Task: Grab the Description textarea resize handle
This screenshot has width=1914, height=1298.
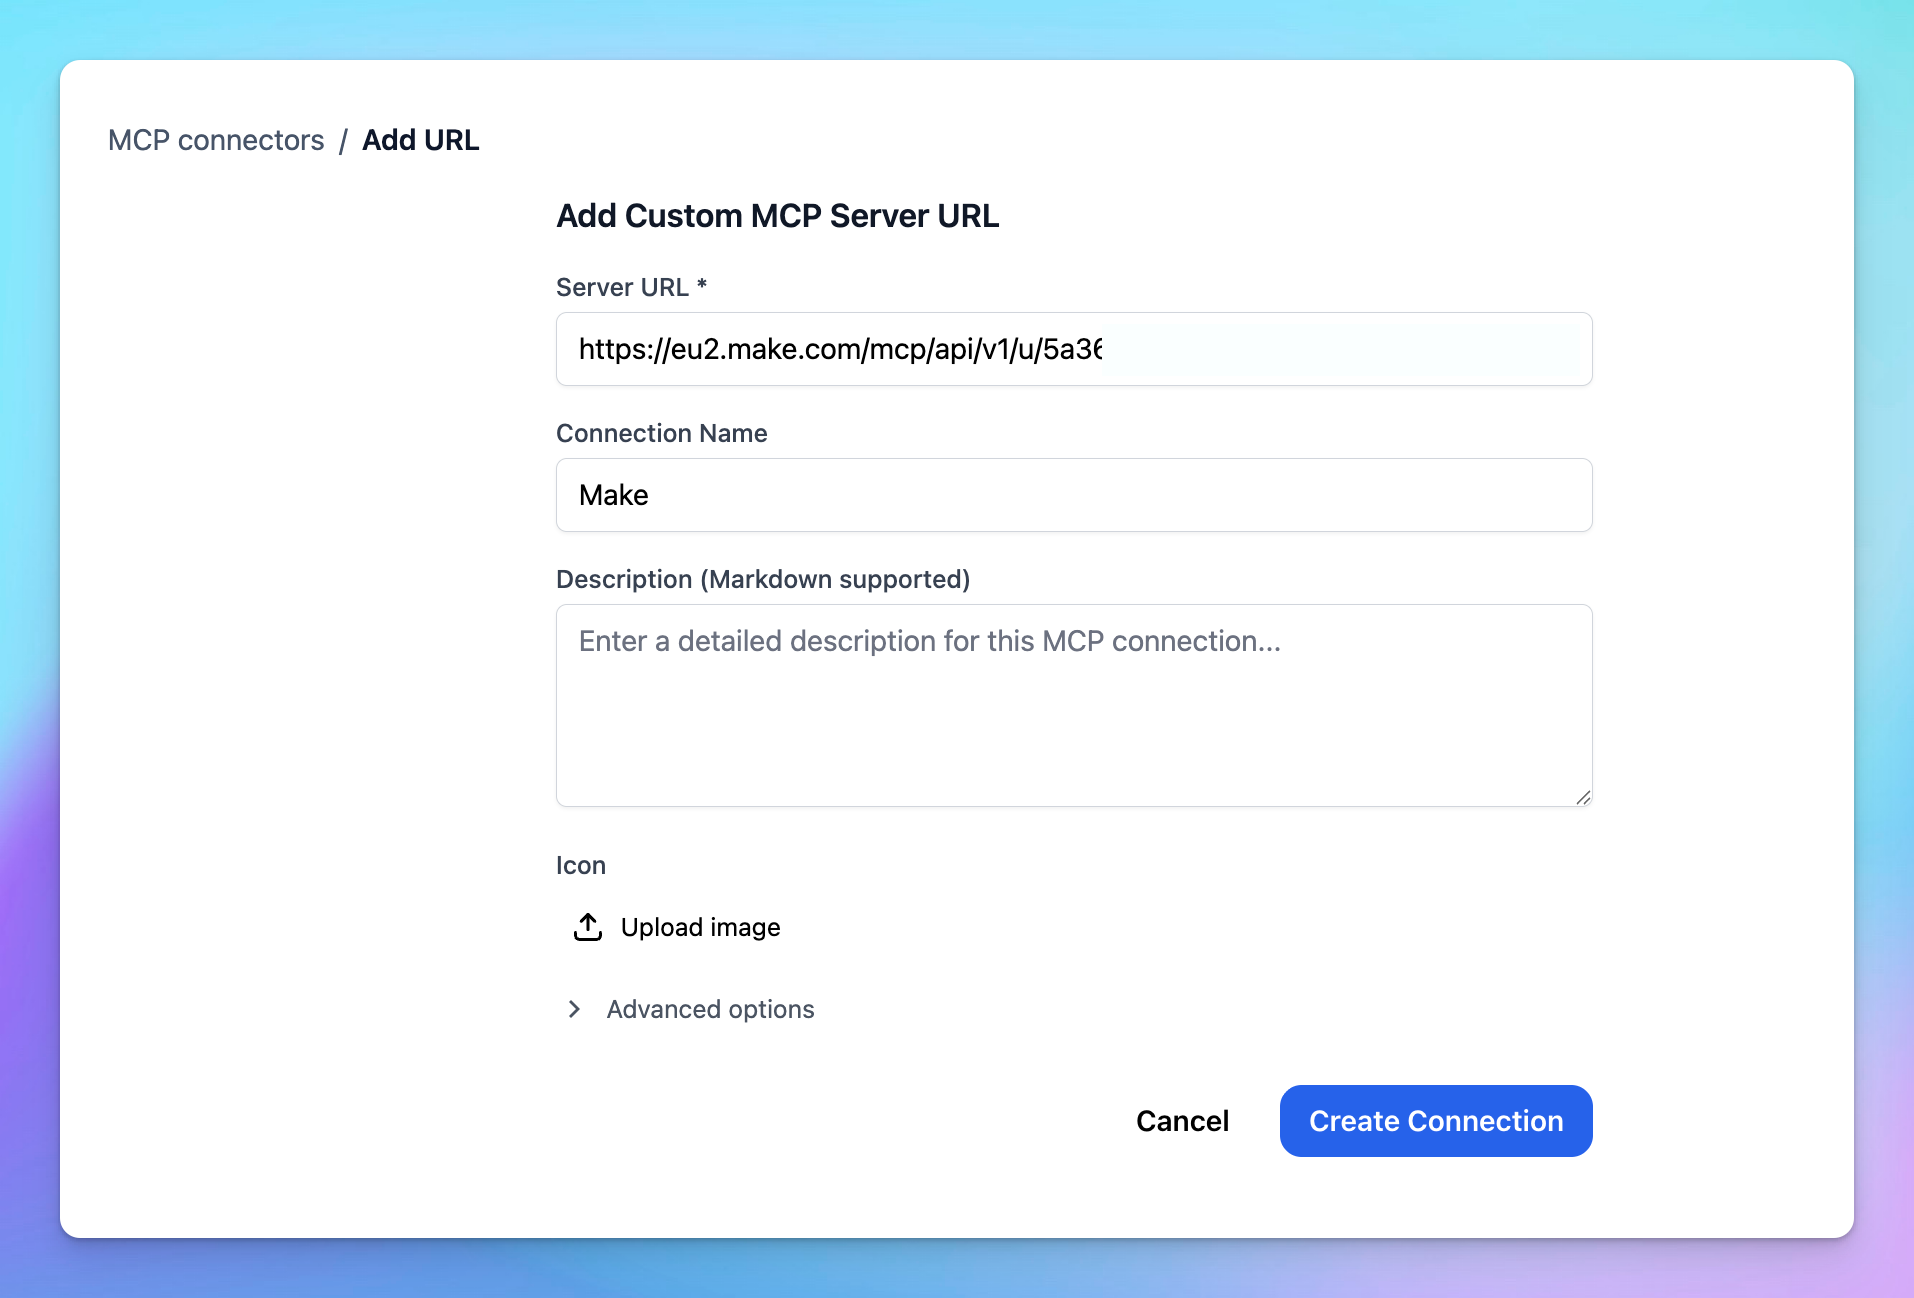Action: 1583,797
